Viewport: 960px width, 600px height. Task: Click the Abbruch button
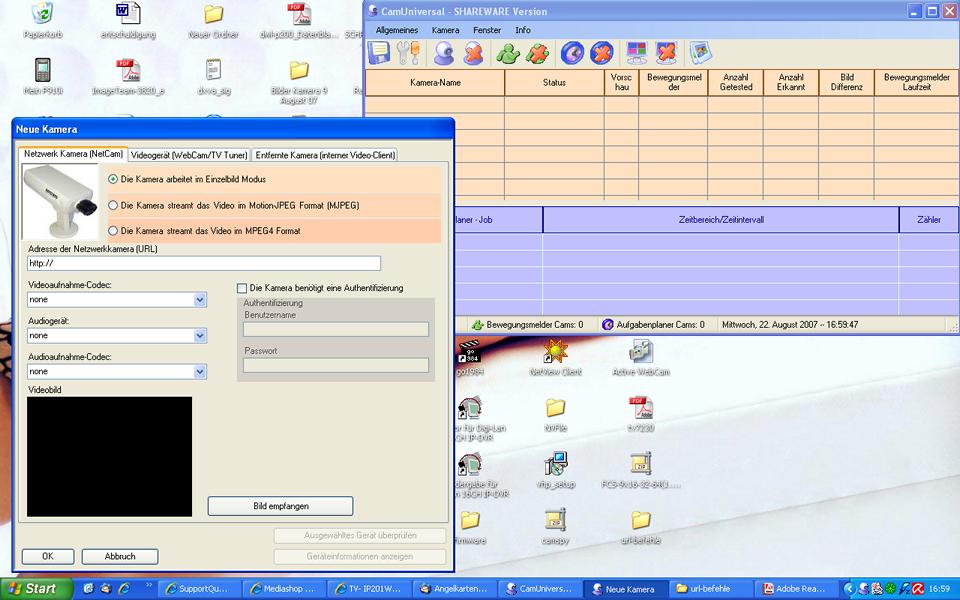[x=120, y=557]
